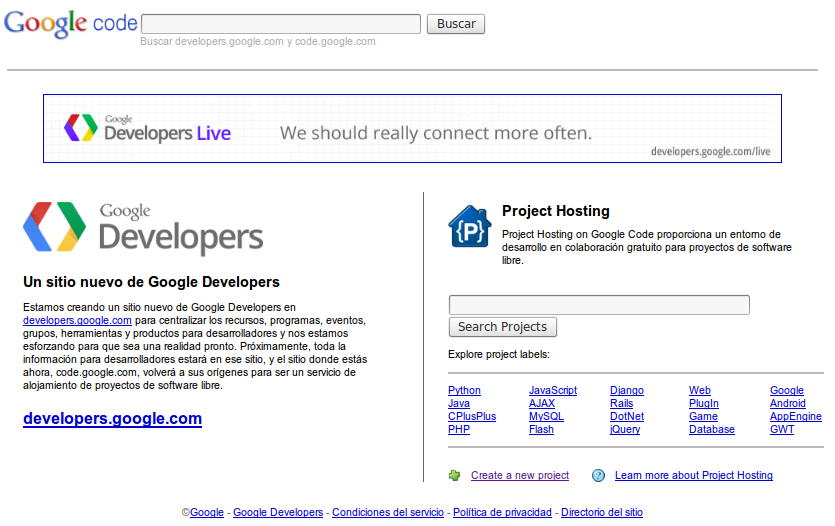835x526 pixels.
Task: Explore the Java project label
Action: tap(459, 404)
